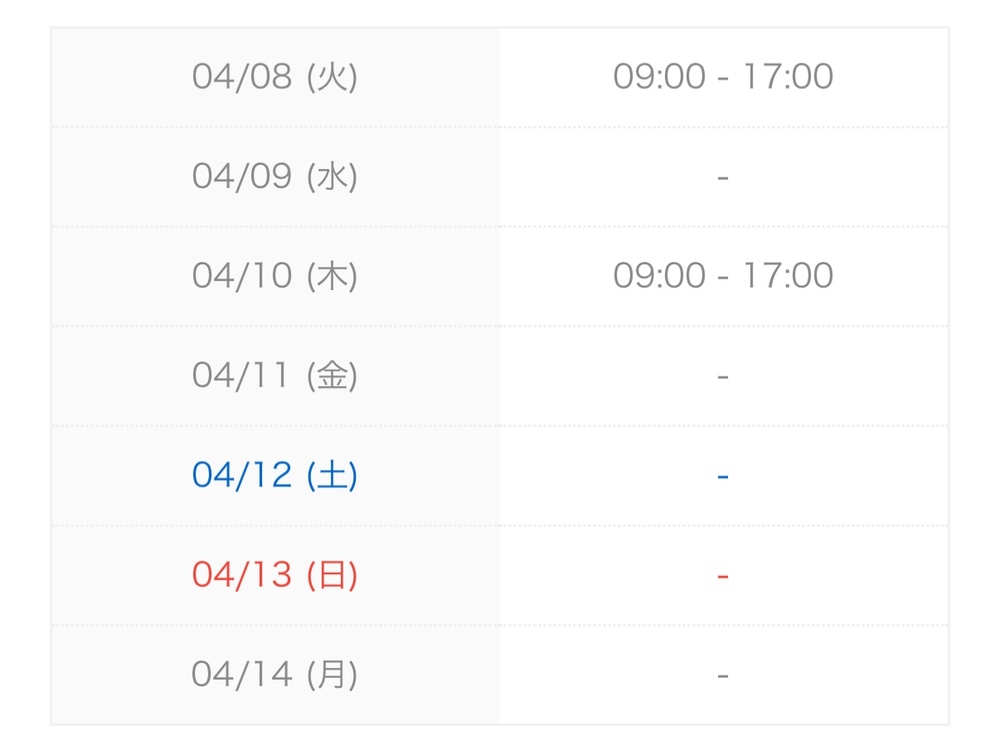The height and width of the screenshot is (750, 1000).
Task: Select the 04/10 (木) date cell
Action: coord(275,276)
